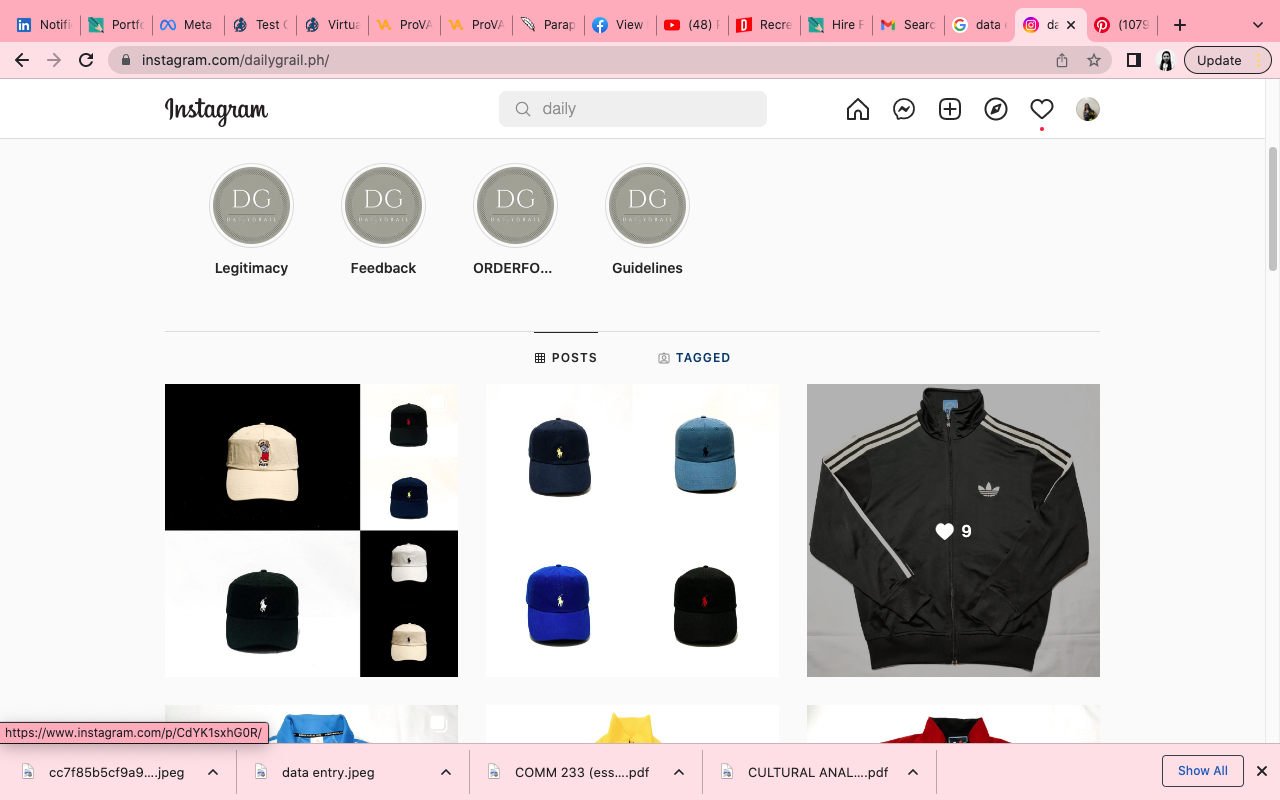Open the Explore compass icon
The image size is (1280, 800).
tap(996, 109)
